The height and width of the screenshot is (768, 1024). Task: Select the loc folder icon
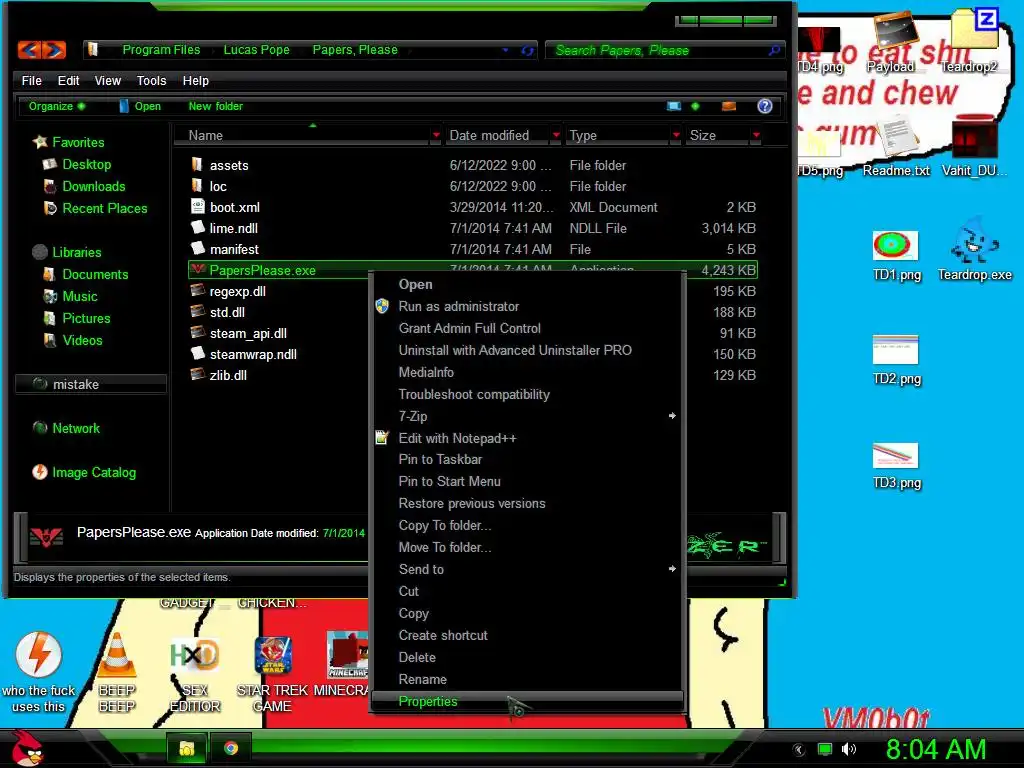pyautogui.click(x=197, y=185)
